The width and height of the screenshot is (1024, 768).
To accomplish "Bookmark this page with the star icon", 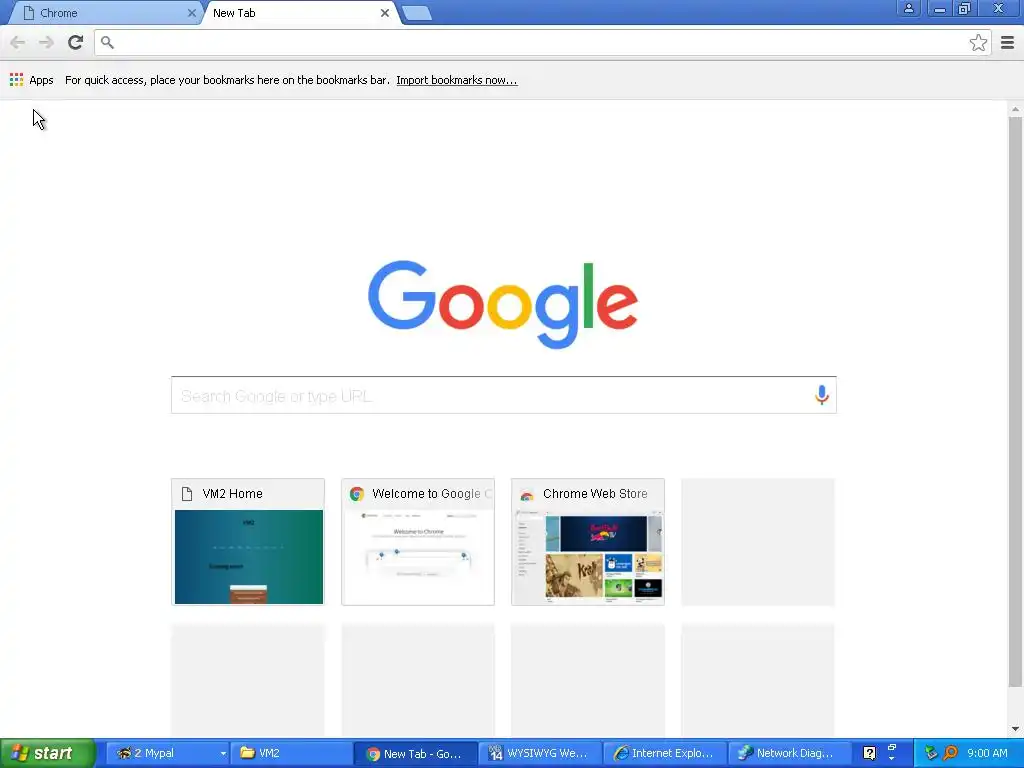I will click(x=978, y=42).
